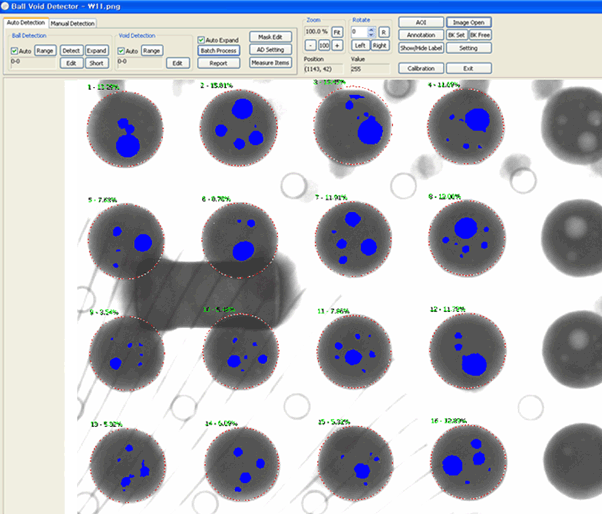Generate the Report
Image resolution: width=602 pixels, height=514 pixels.
pyautogui.click(x=219, y=63)
